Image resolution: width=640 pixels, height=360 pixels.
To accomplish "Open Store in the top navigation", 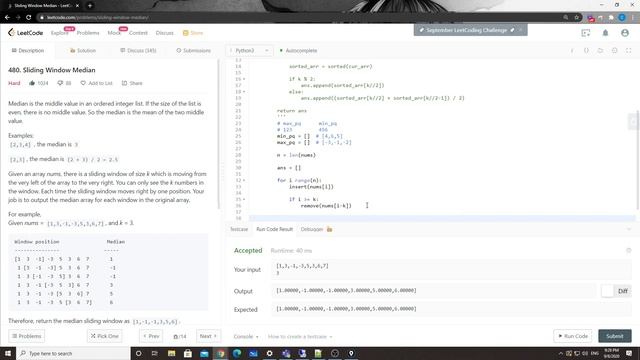I will tap(193, 33).
